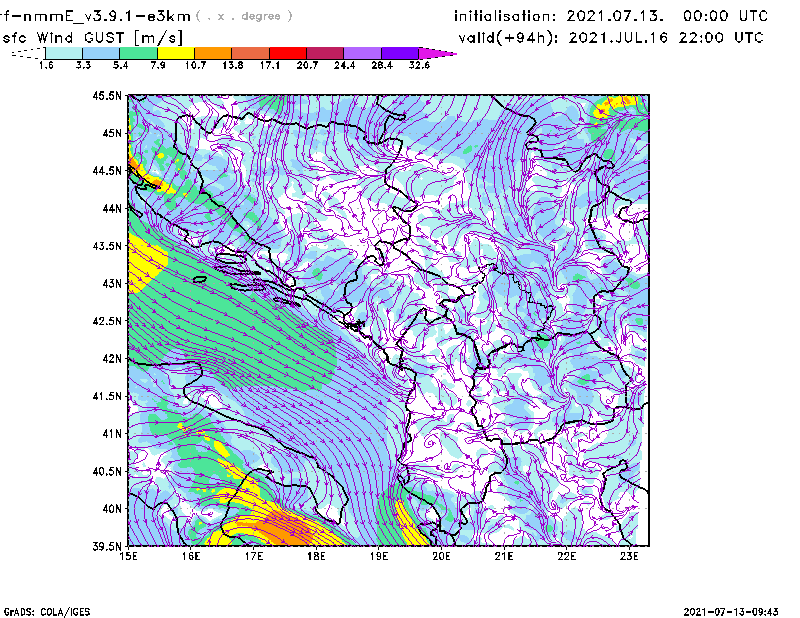Click the legend value 28.4

382,65
